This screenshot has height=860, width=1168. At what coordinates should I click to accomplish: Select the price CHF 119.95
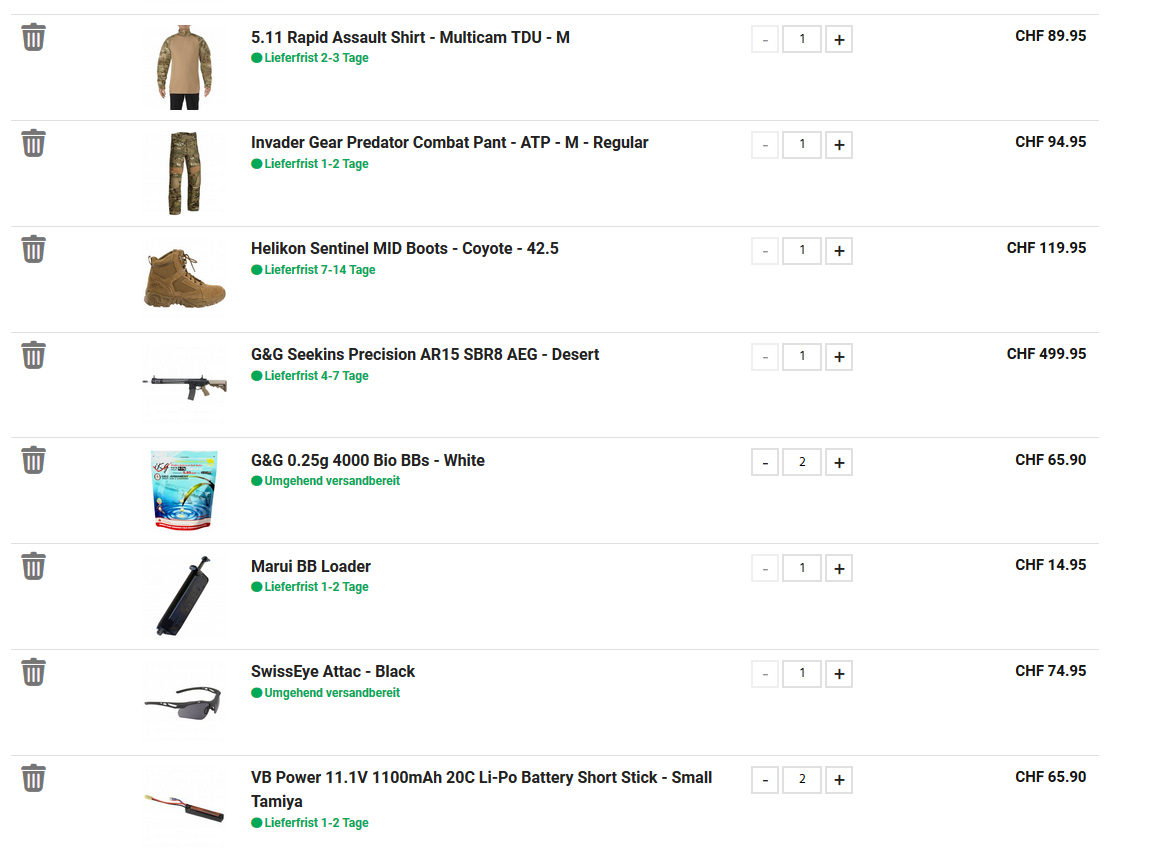click(1046, 248)
